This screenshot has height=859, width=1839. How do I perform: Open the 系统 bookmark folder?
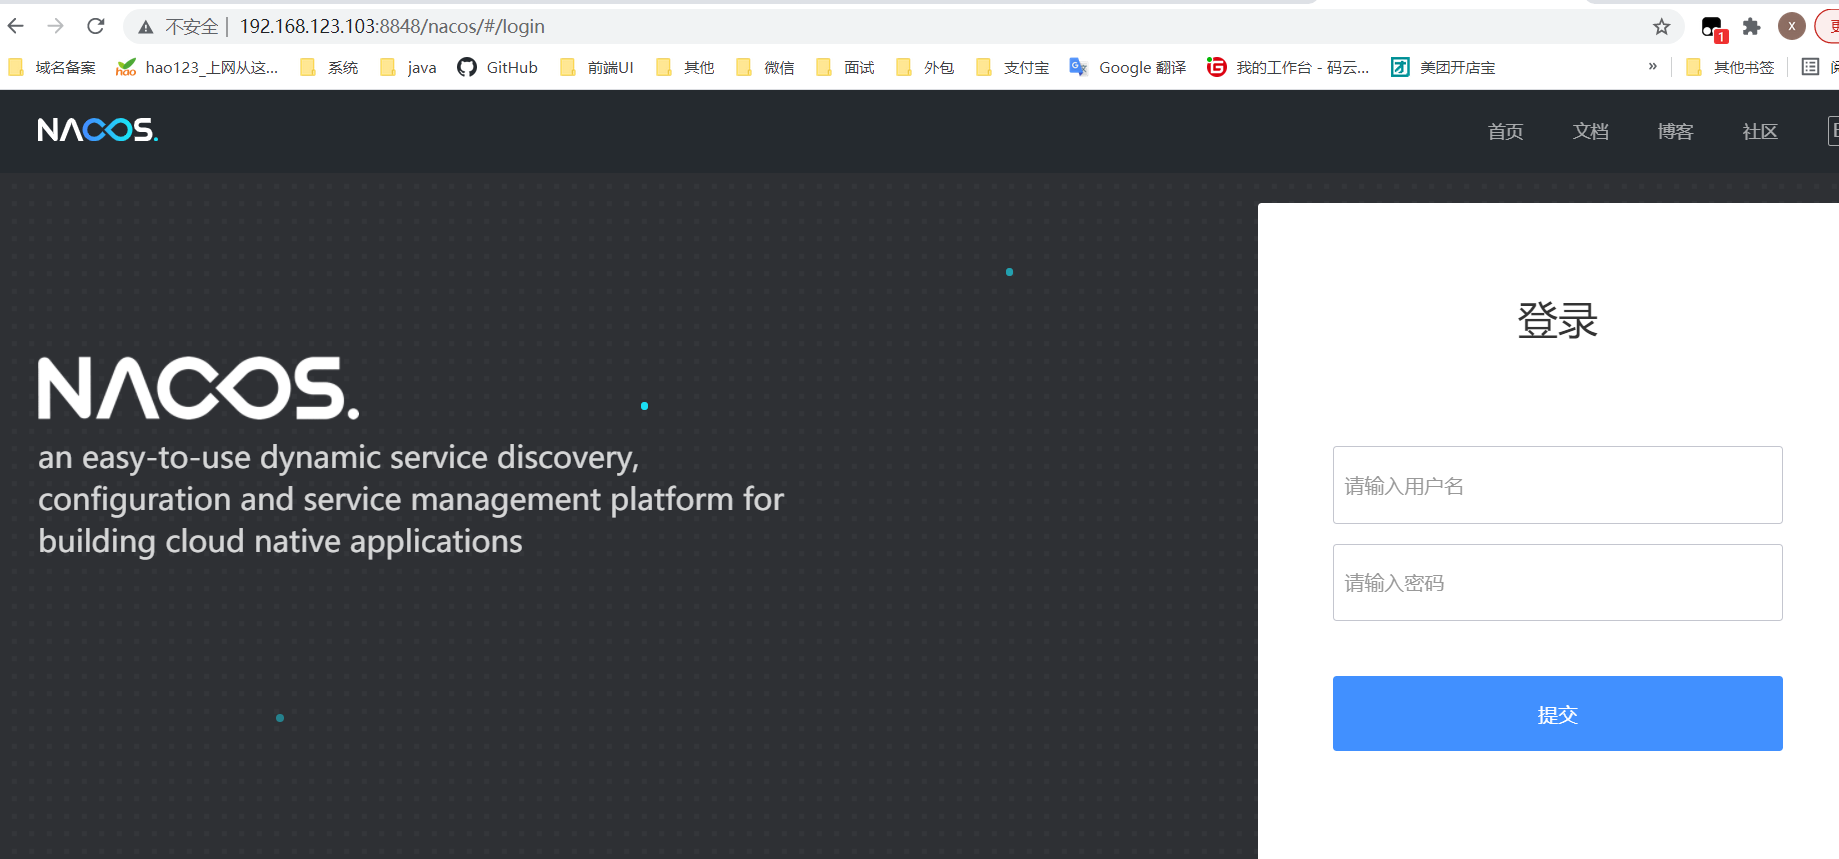(329, 67)
